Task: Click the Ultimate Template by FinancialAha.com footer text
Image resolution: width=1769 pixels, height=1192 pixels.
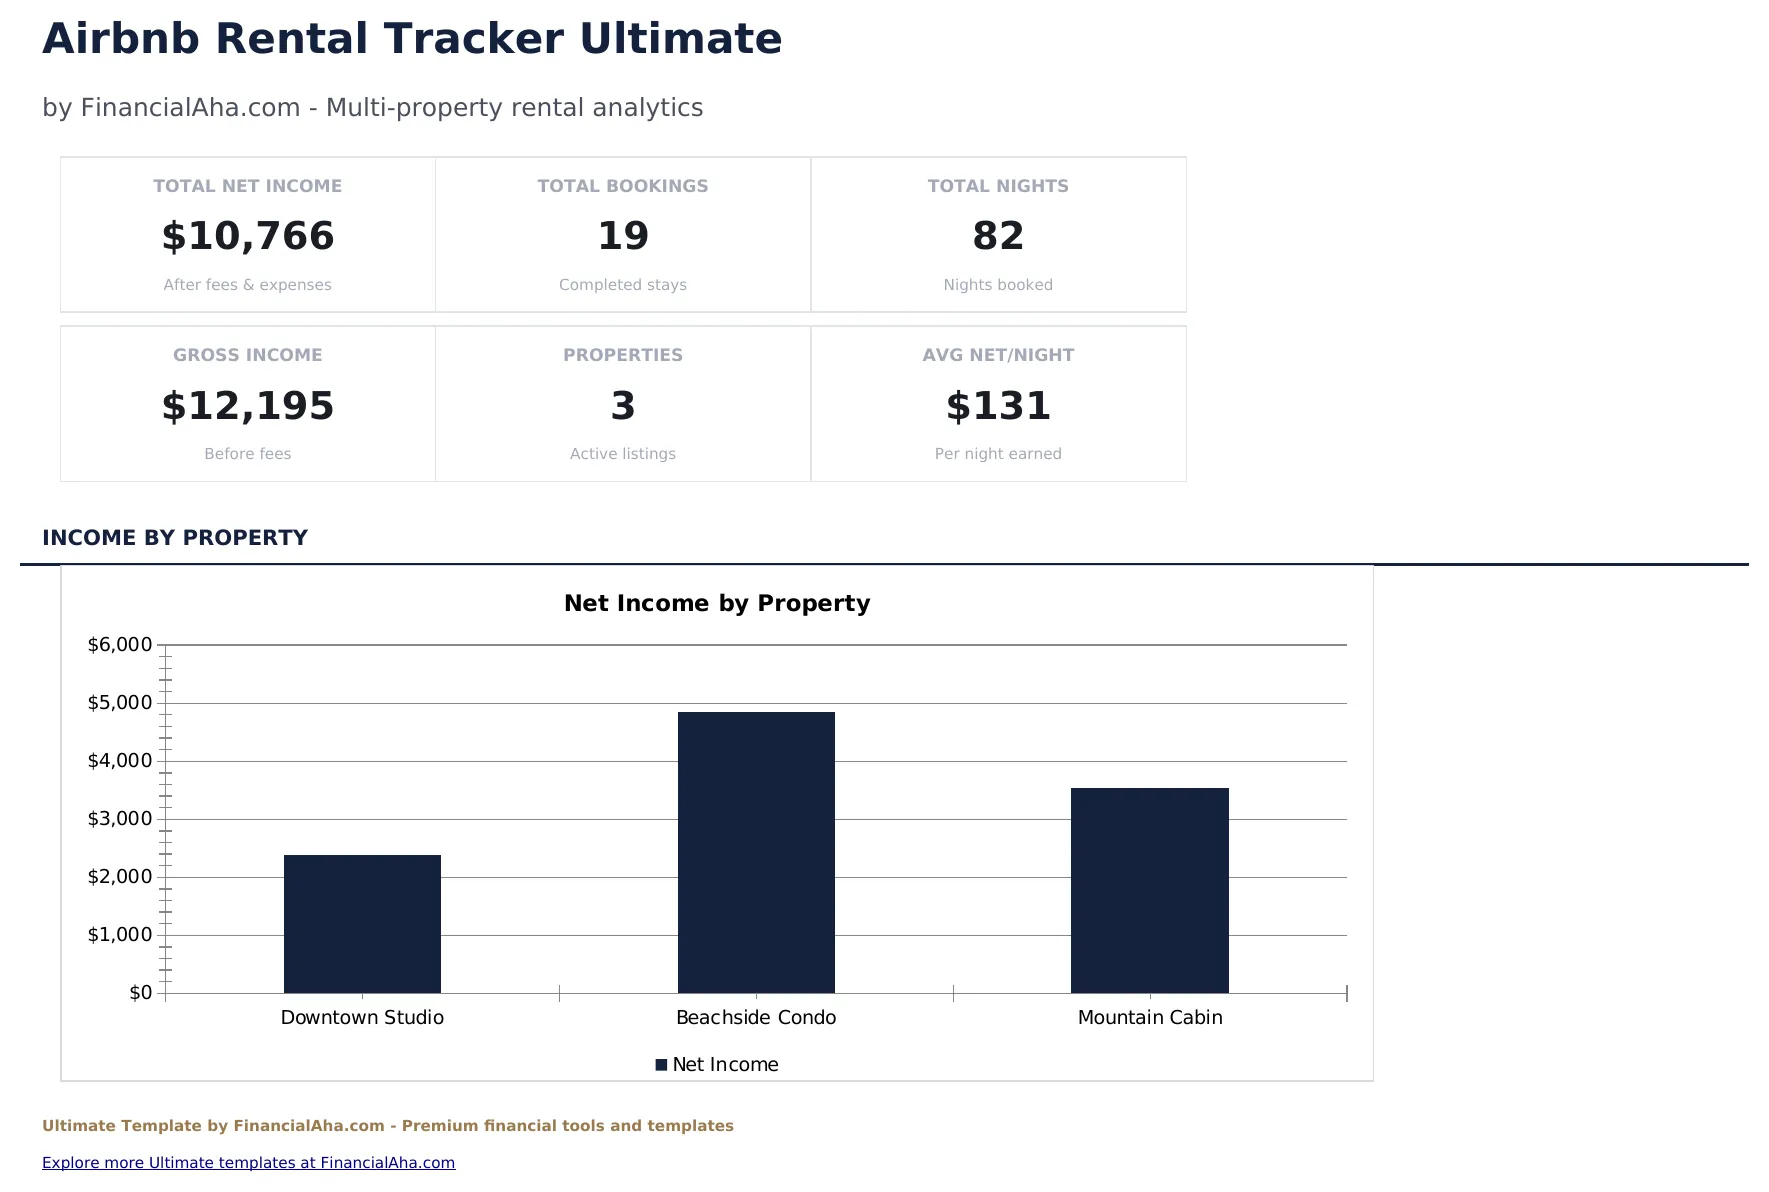Action: [387, 1125]
